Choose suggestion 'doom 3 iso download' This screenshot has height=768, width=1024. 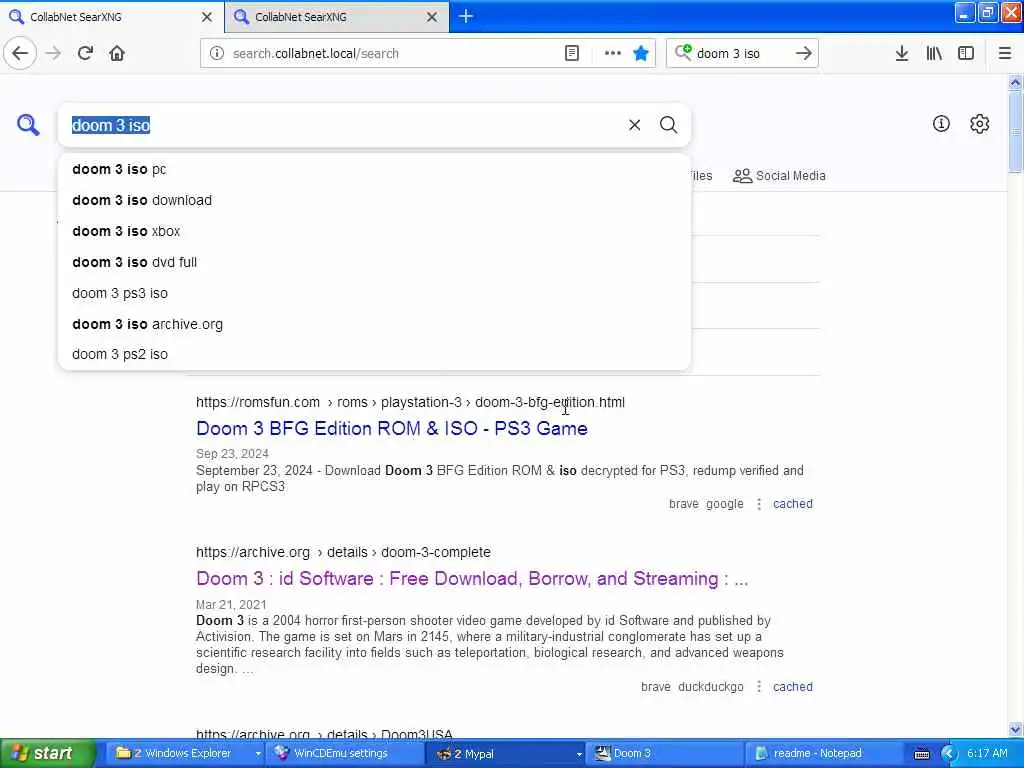[374, 200]
